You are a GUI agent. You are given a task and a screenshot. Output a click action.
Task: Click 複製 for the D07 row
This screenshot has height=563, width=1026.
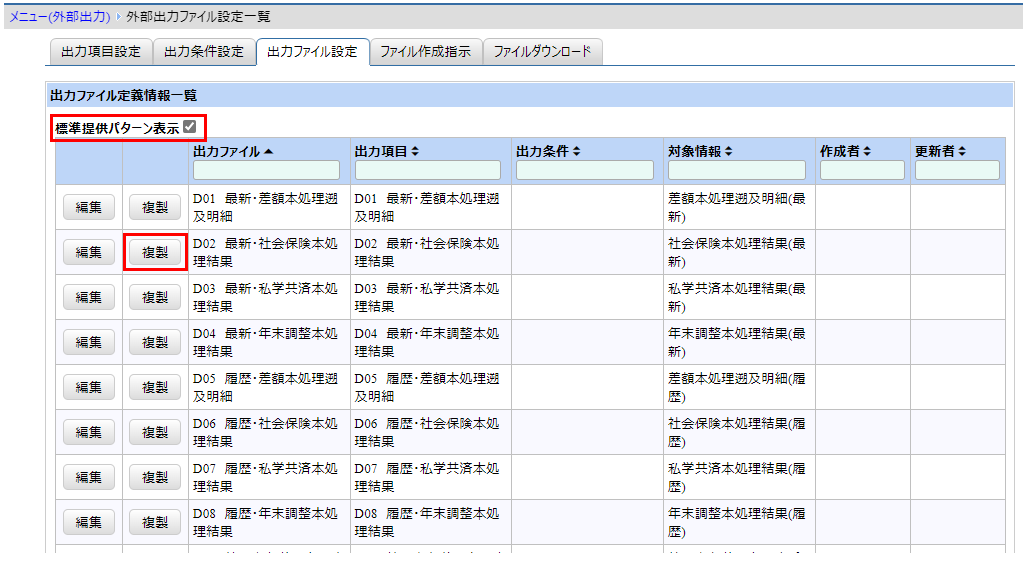pos(155,477)
